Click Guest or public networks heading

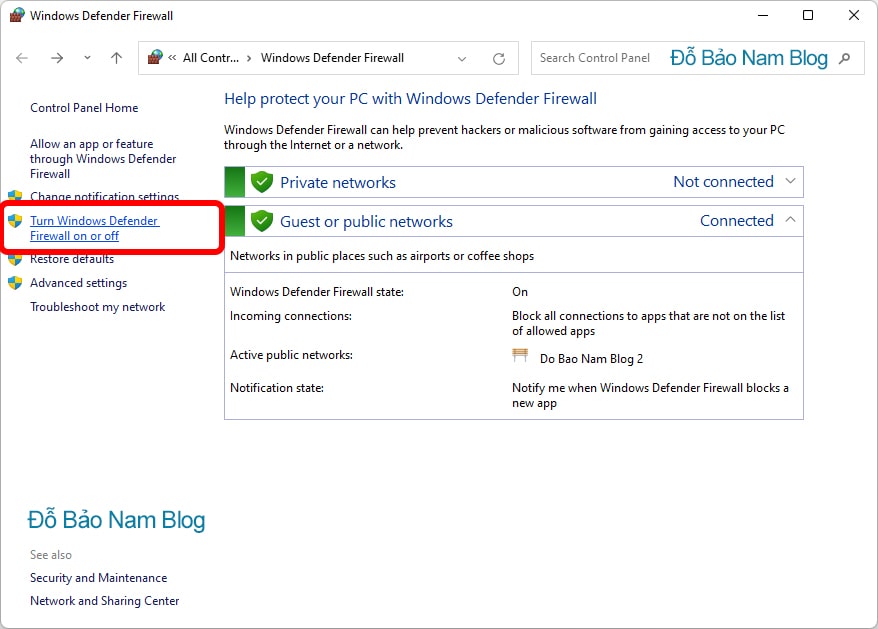tap(366, 222)
